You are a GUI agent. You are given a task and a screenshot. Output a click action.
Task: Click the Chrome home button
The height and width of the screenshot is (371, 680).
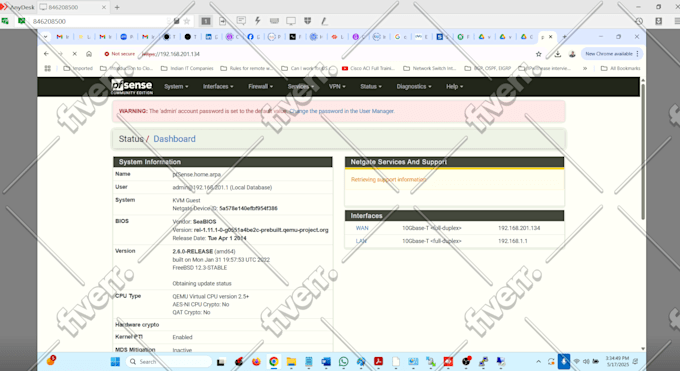(89, 54)
